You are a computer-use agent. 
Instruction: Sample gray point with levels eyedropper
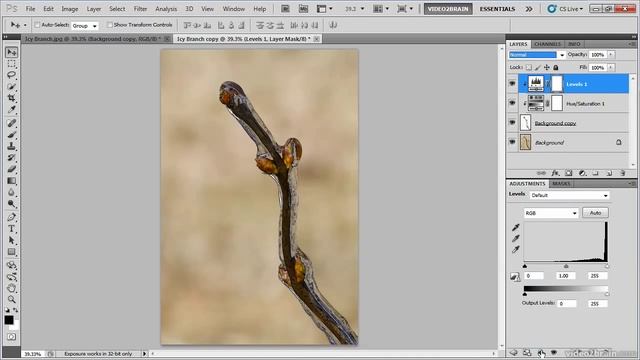pyautogui.click(x=516, y=238)
